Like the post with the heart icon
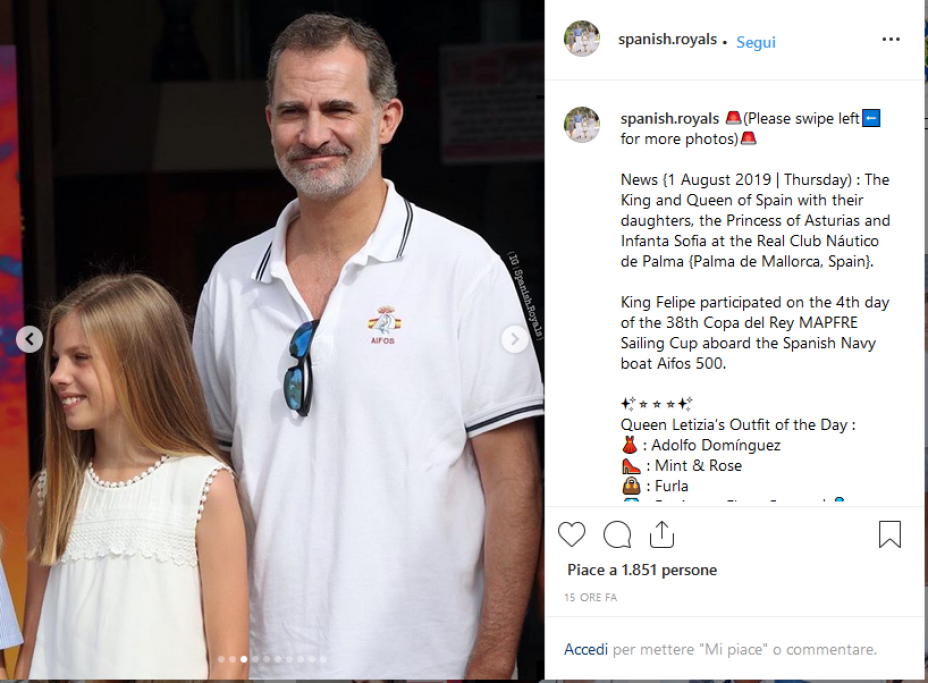The width and height of the screenshot is (928, 683). pos(571,534)
